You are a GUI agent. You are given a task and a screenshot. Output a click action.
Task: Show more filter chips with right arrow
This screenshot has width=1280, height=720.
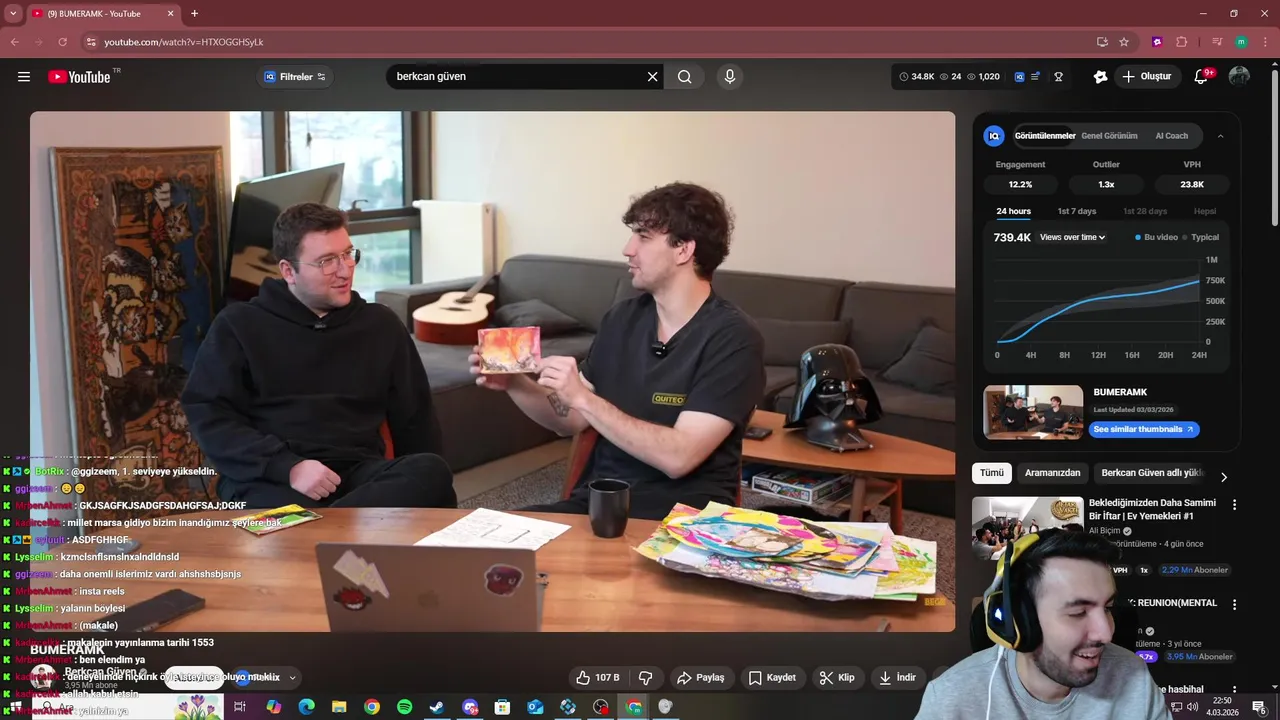coord(1223,477)
